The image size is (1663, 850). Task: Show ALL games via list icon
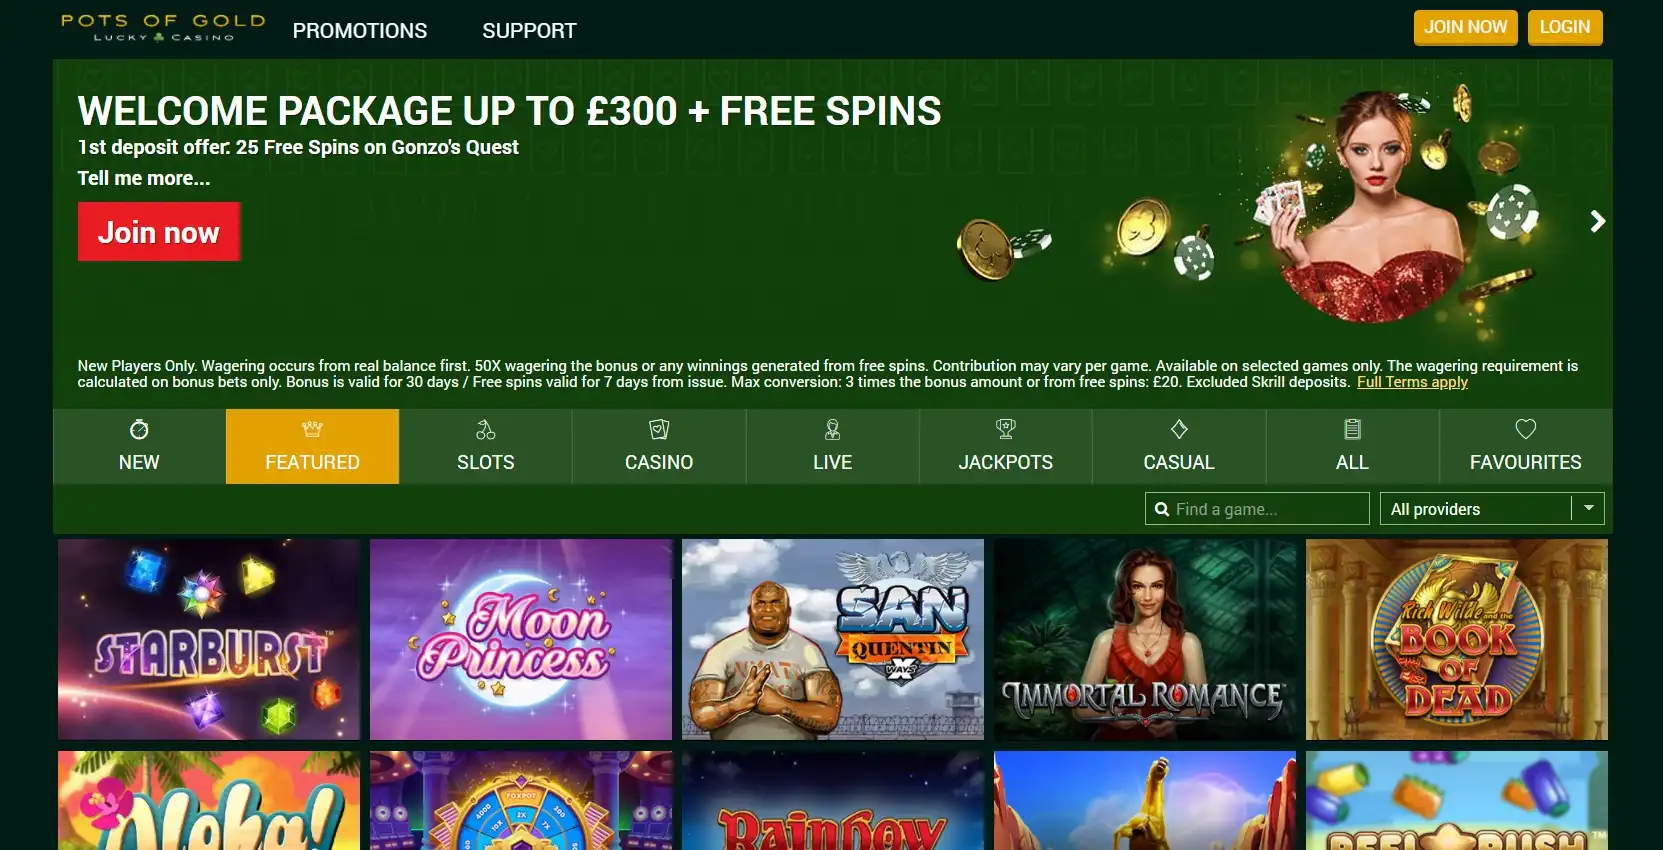1352,429
